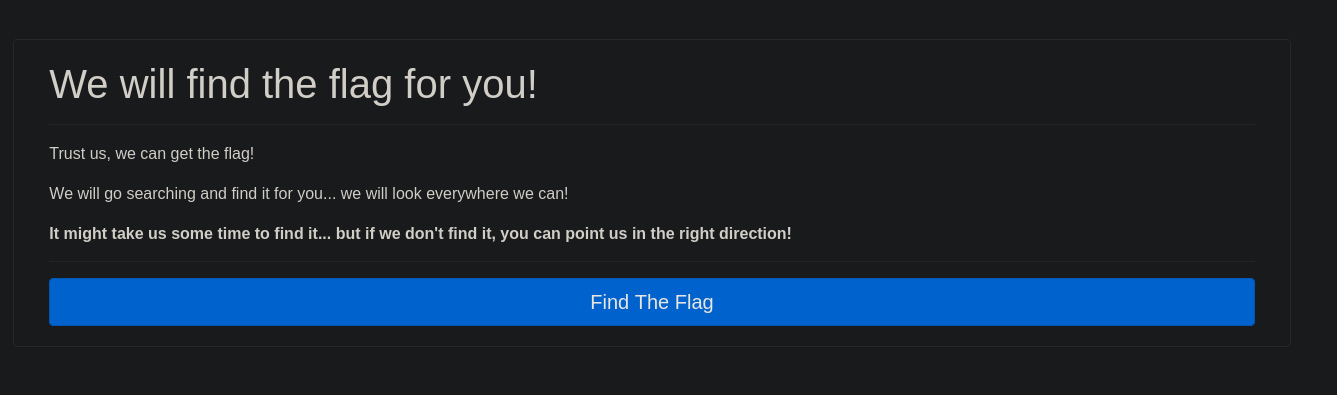Image resolution: width=1337 pixels, height=395 pixels.
Task: Select the 'We will find the flag for you!' heading
Action: (293, 84)
